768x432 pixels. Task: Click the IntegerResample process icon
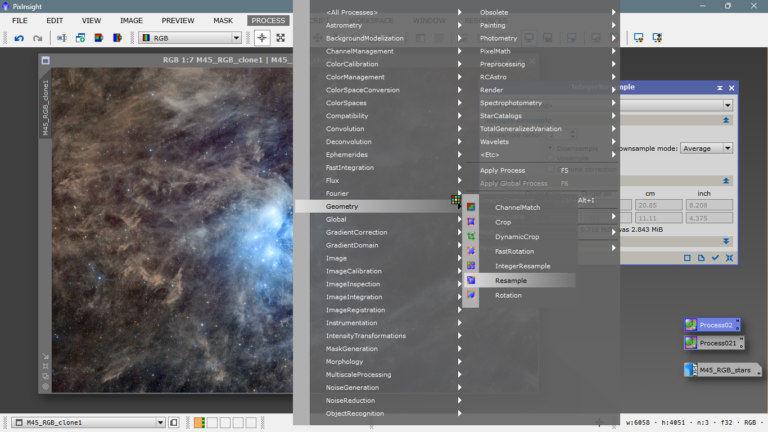tap(471, 266)
